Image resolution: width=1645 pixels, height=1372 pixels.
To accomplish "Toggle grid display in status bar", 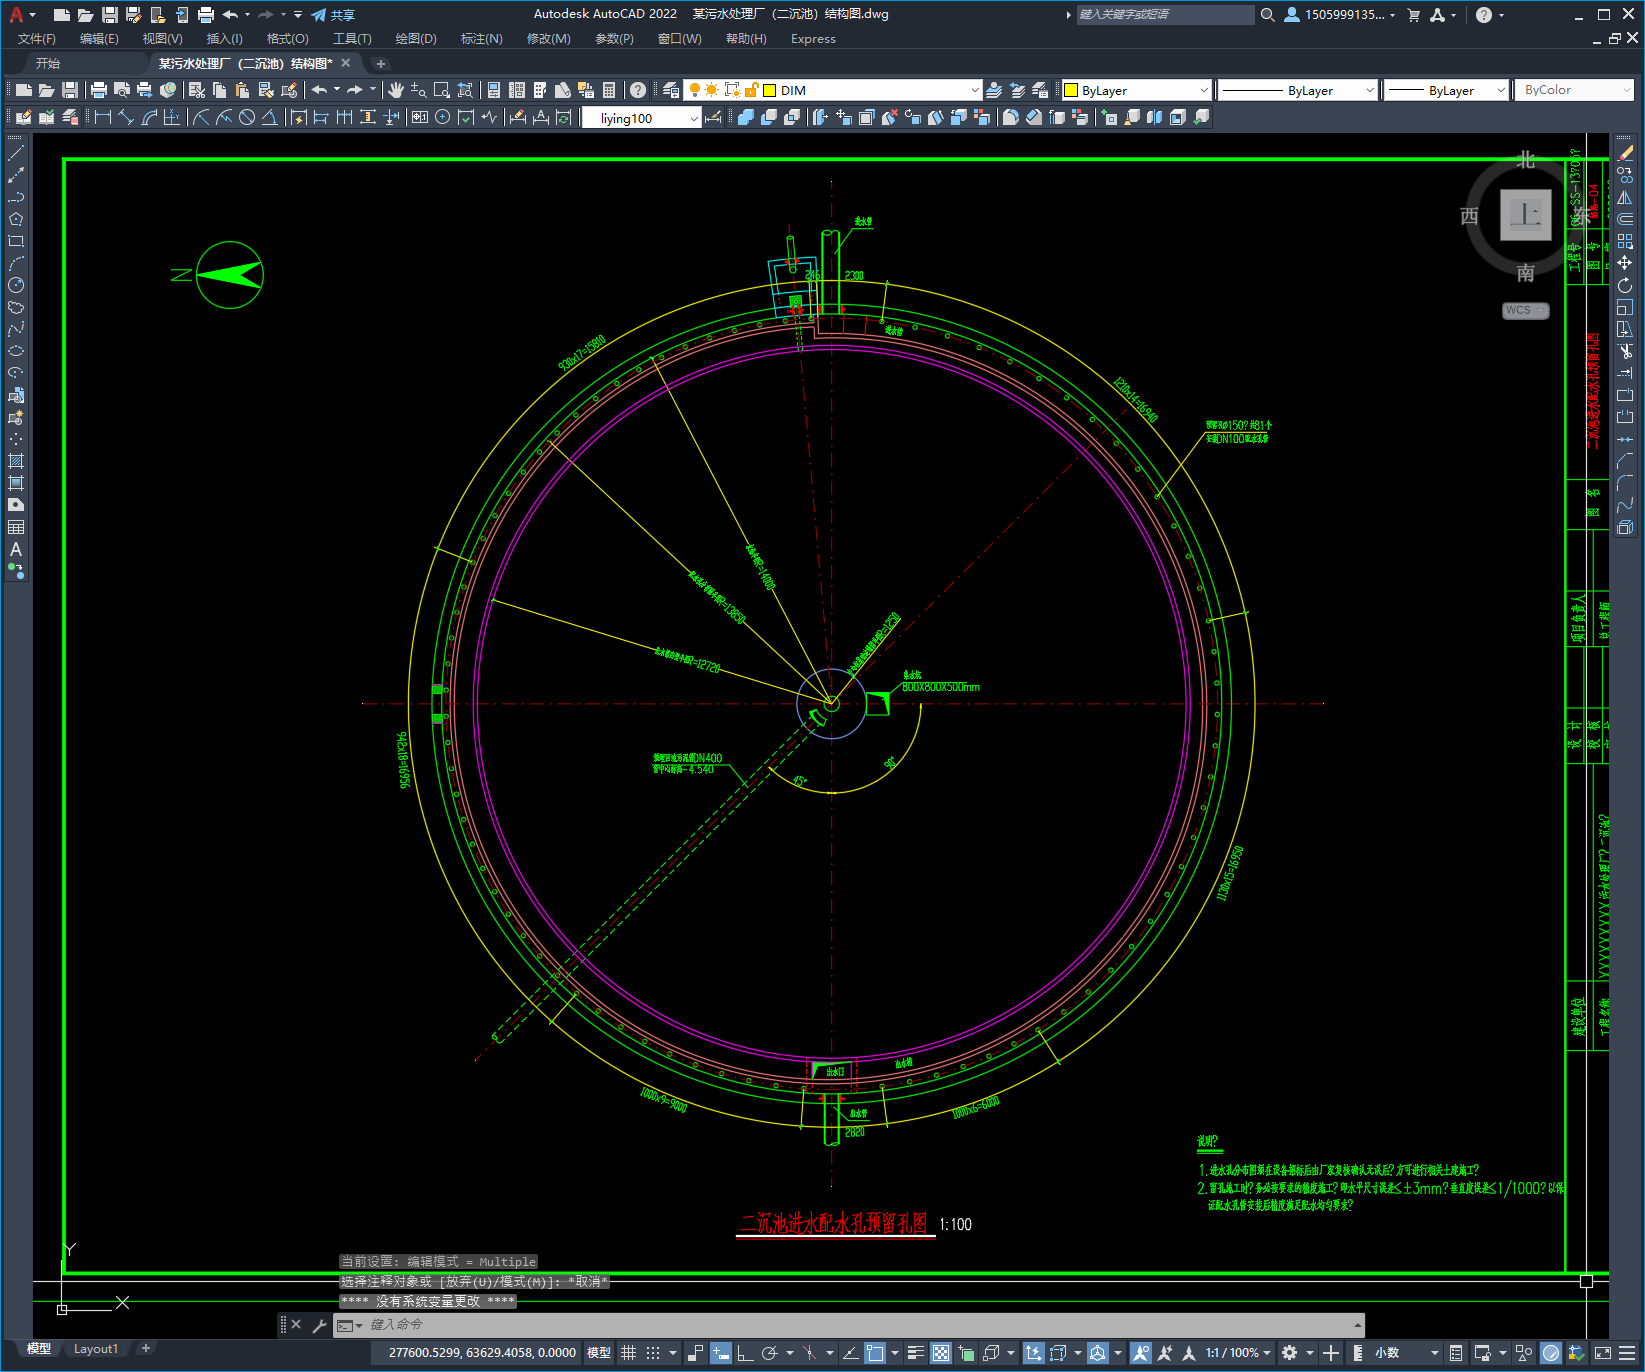I will [x=629, y=1353].
